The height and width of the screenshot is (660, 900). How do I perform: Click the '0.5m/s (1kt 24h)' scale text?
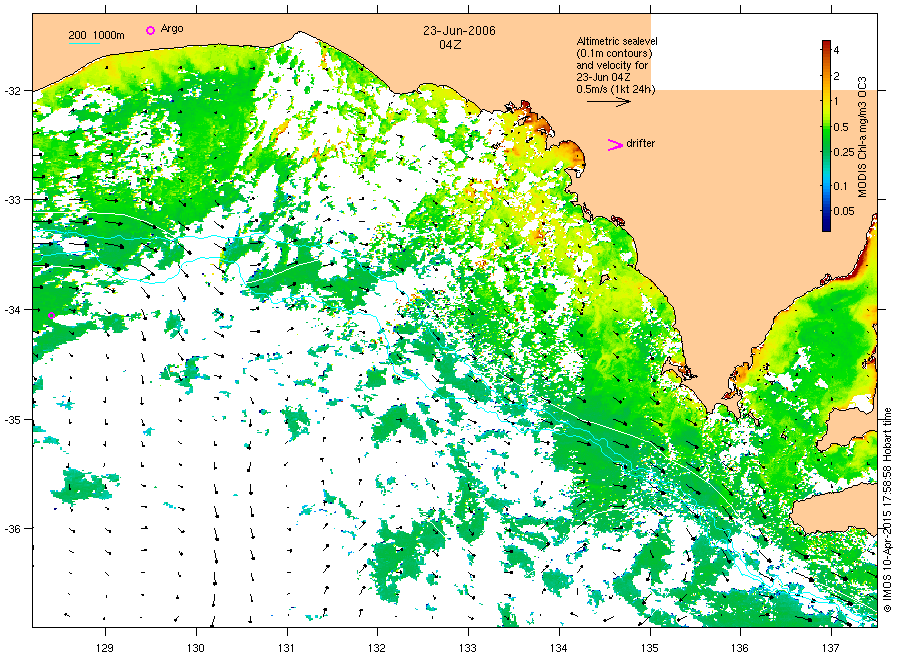click(616, 89)
